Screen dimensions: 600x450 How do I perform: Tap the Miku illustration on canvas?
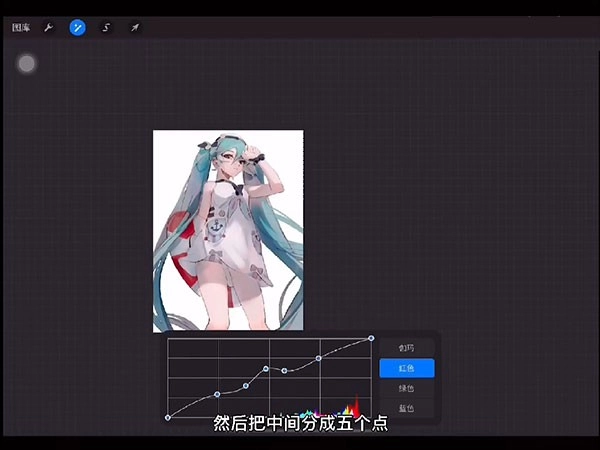coord(228,230)
